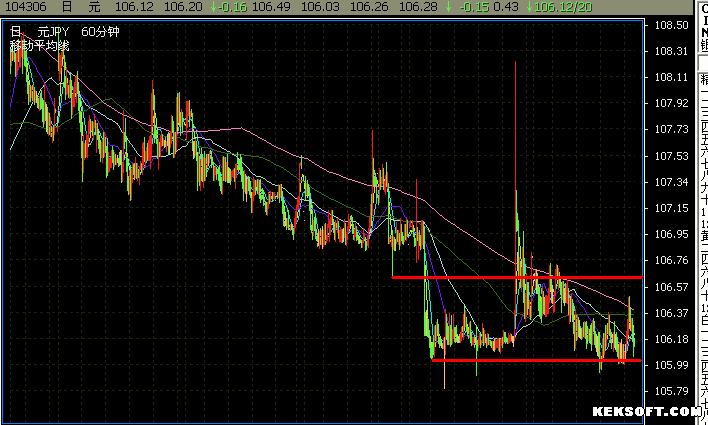
Task: Click the 104306 code in the top bar
Action: [x=26, y=7]
